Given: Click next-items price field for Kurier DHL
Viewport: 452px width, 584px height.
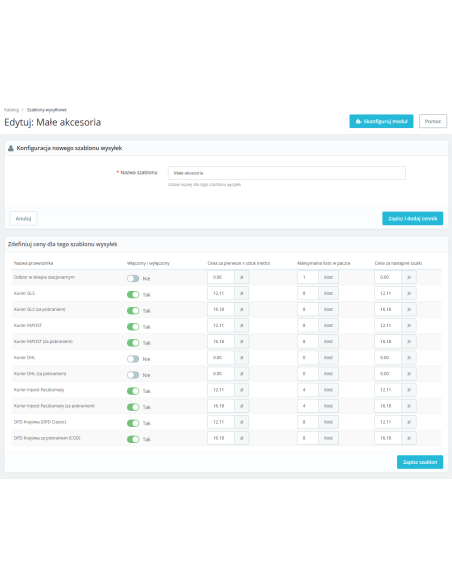Looking at the screenshot, I should 388,358.
